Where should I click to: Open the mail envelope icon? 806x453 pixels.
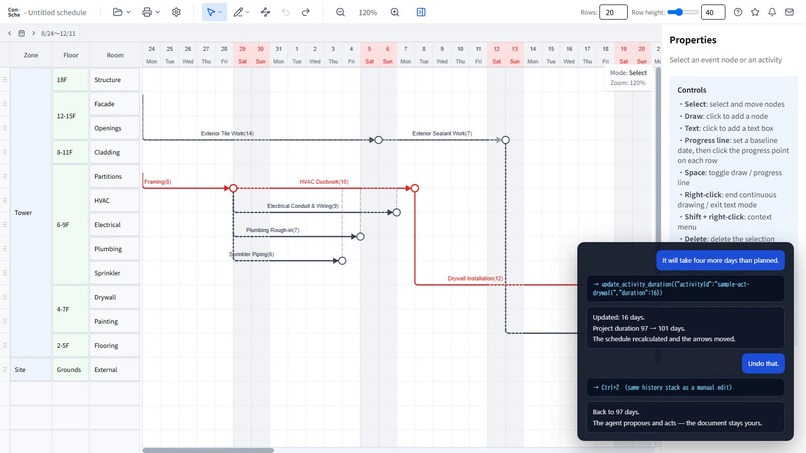[x=790, y=12]
